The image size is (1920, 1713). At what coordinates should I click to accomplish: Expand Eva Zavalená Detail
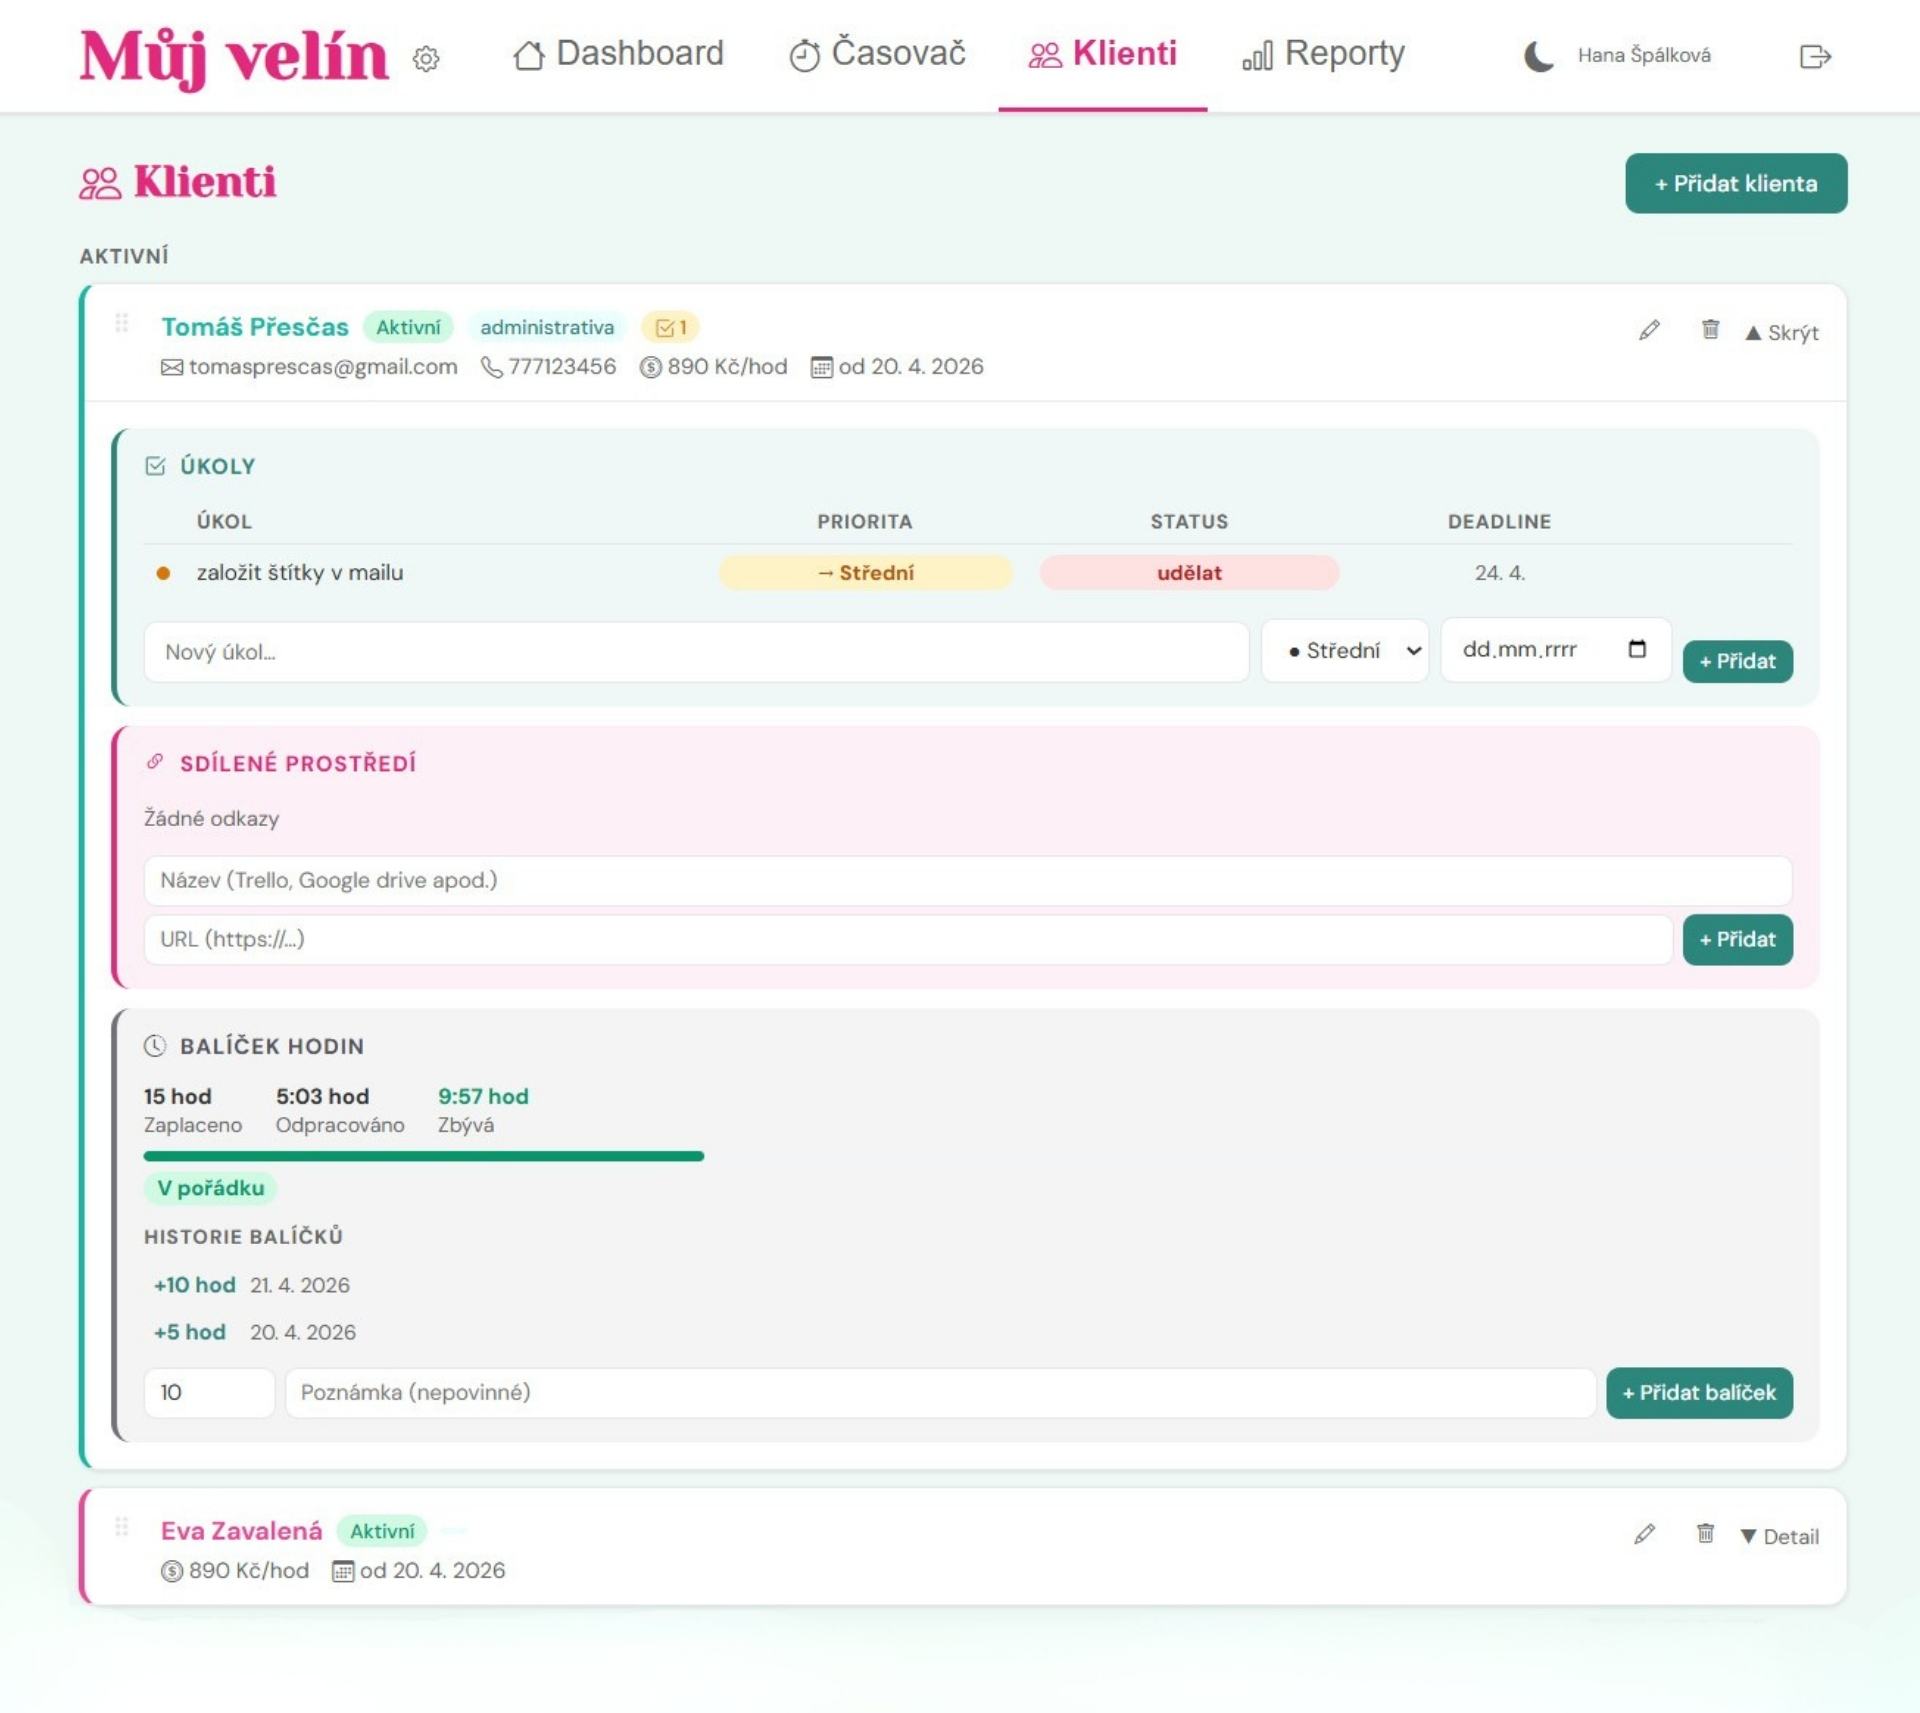[1779, 1536]
